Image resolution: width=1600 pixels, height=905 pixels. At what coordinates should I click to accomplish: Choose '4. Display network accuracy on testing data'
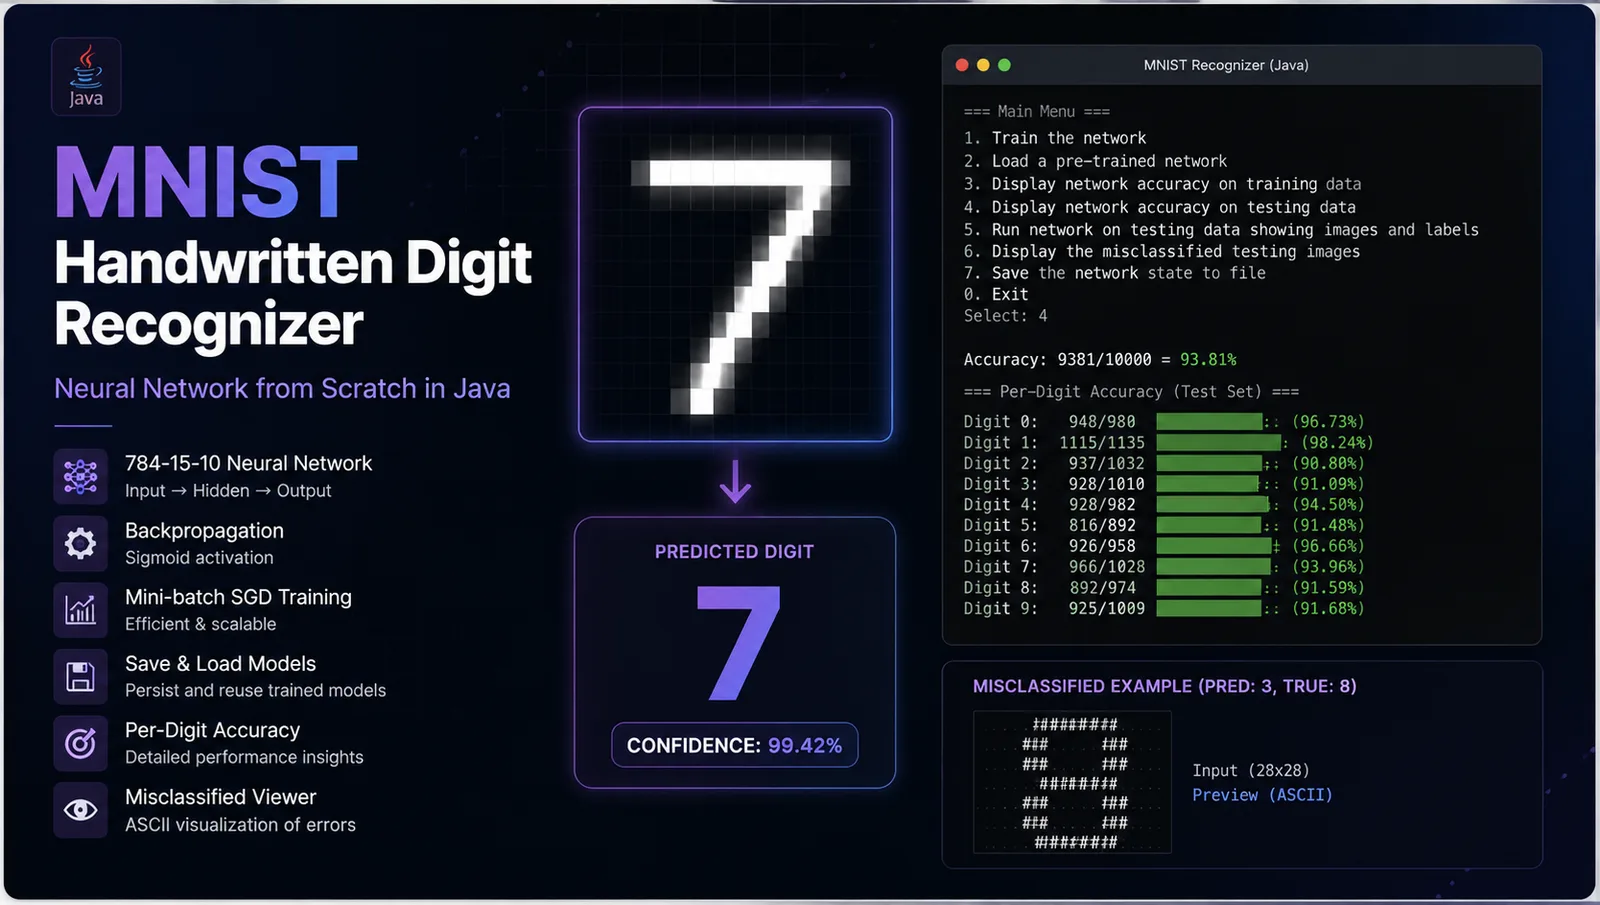click(x=1160, y=207)
